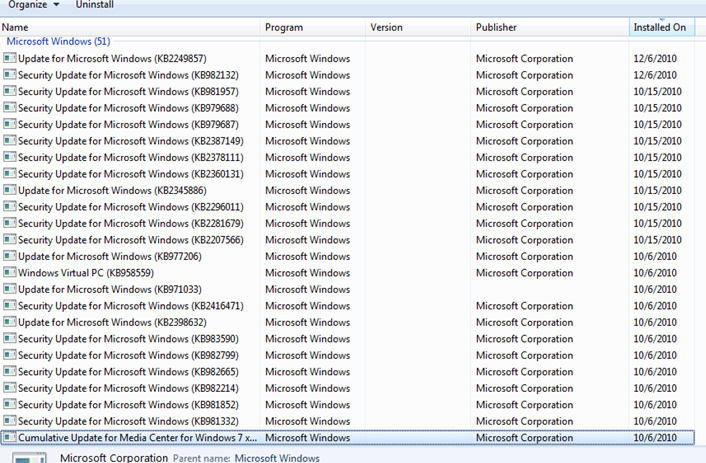Select Security Update (KB981332) name text
Image resolution: width=706 pixels, height=463 pixels.
[x=128, y=421]
